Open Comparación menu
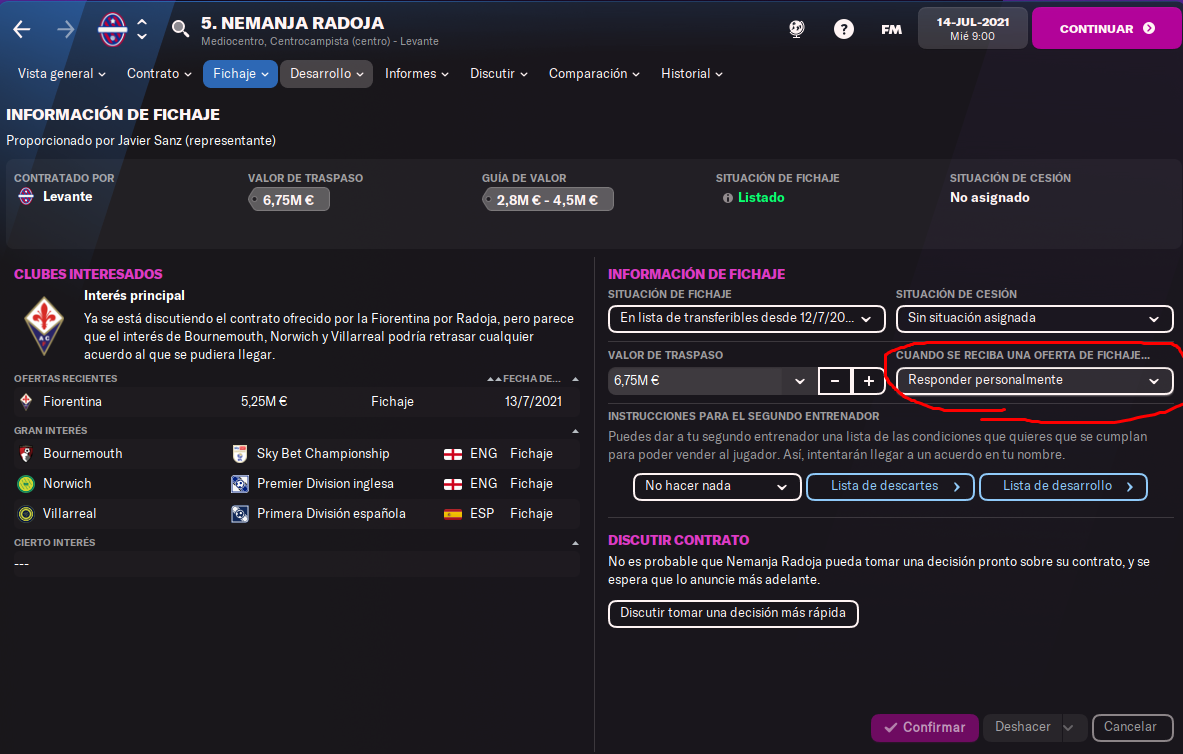The height and width of the screenshot is (754, 1183). click(x=594, y=74)
